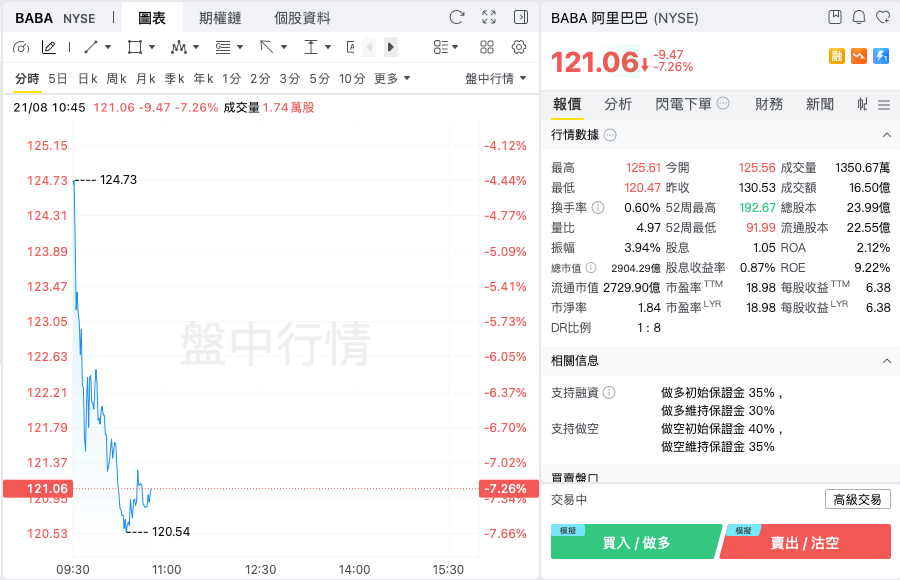Select the 年k timeframe
900x580 pixels.
[204, 78]
